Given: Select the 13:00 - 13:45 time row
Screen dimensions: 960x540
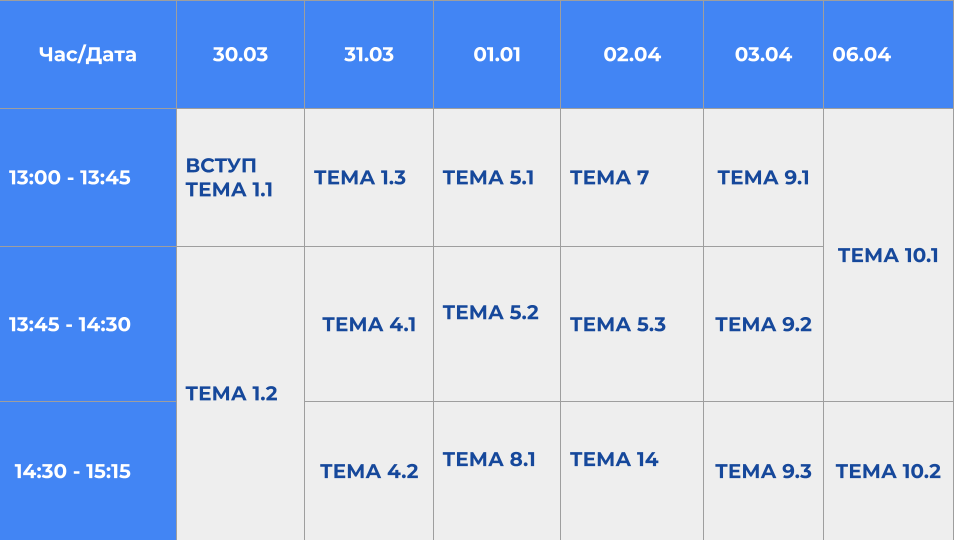Looking at the screenshot, I should [70, 178].
